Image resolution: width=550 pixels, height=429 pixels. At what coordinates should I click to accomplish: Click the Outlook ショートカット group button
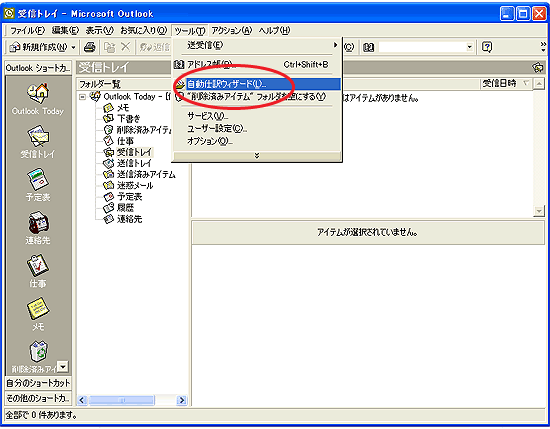coord(38,68)
